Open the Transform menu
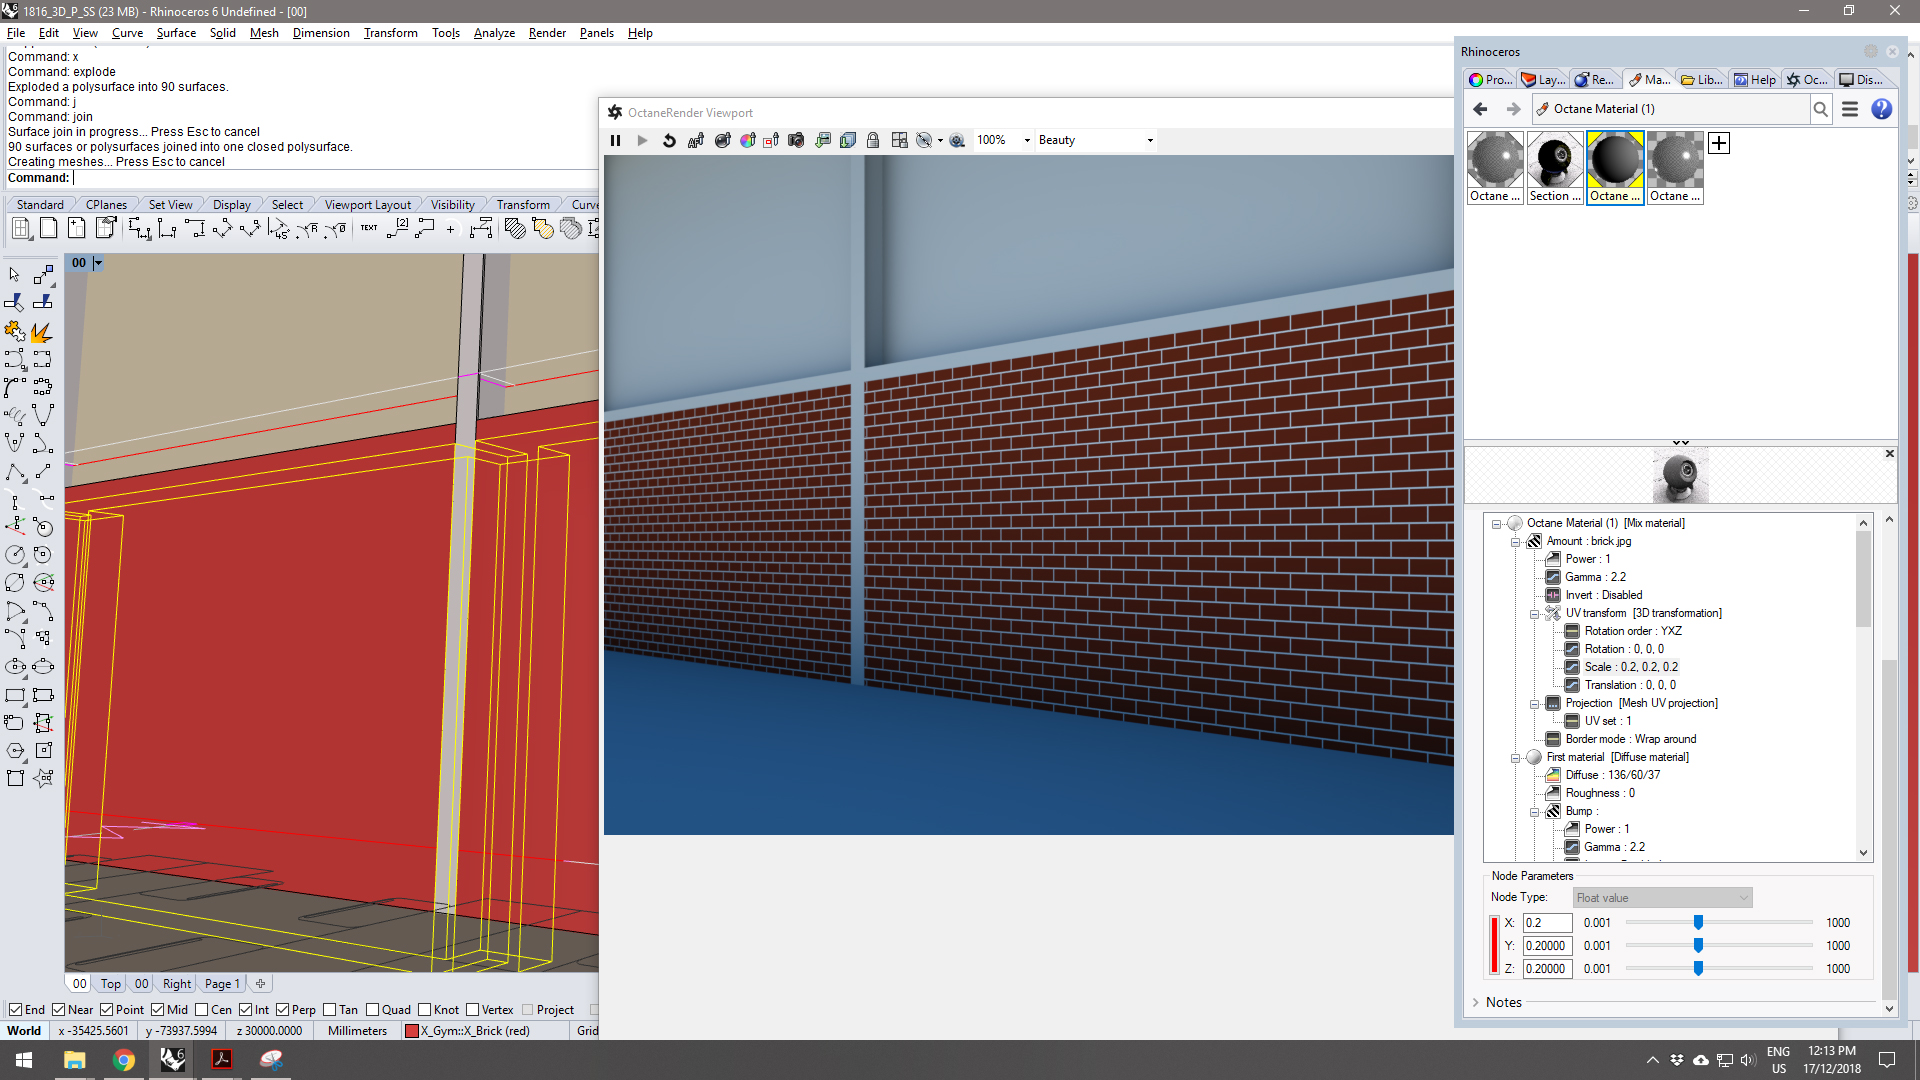Image resolution: width=1920 pixels, height=1080 pixels. point(390,33)
